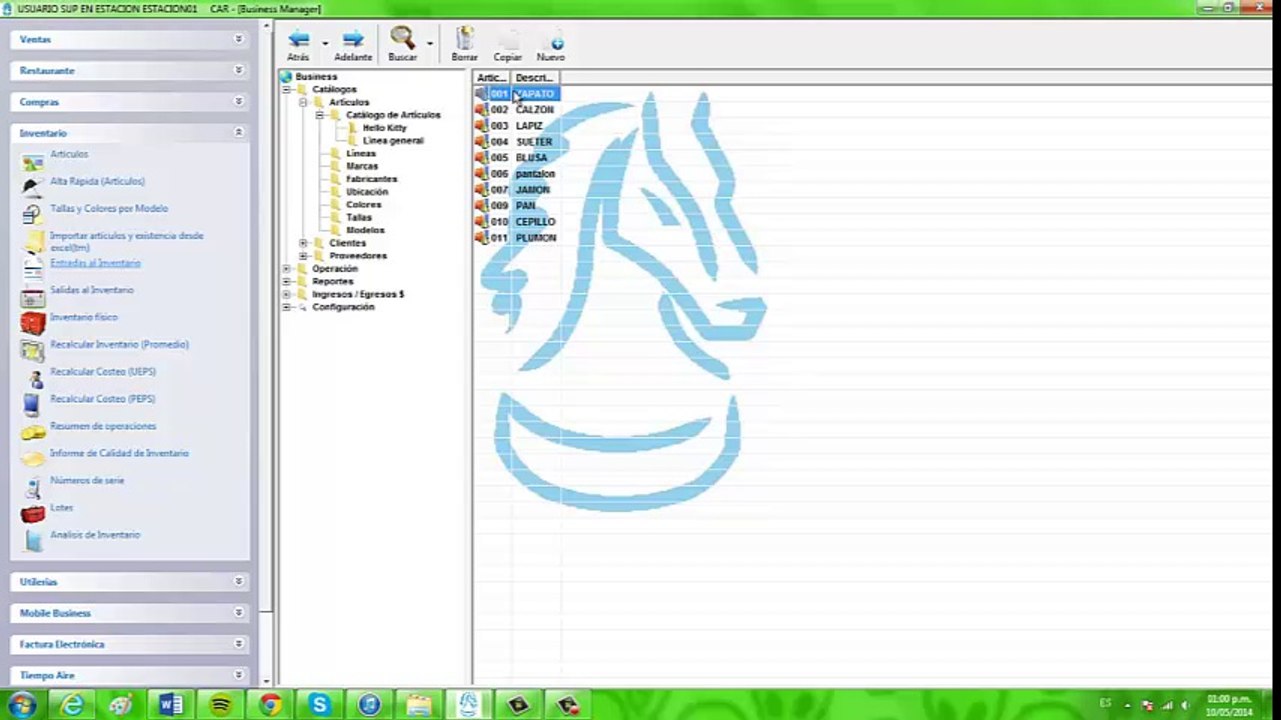This screenshot has width=1281, height=720.
Task: Click the Alta Rápida (Artículos) icon
Action: pos(32,187)
